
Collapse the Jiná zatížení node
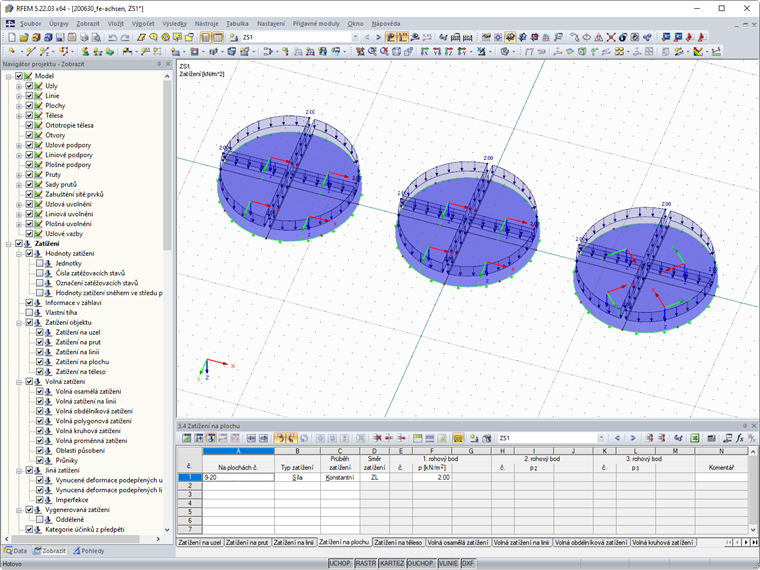(19, 470)
